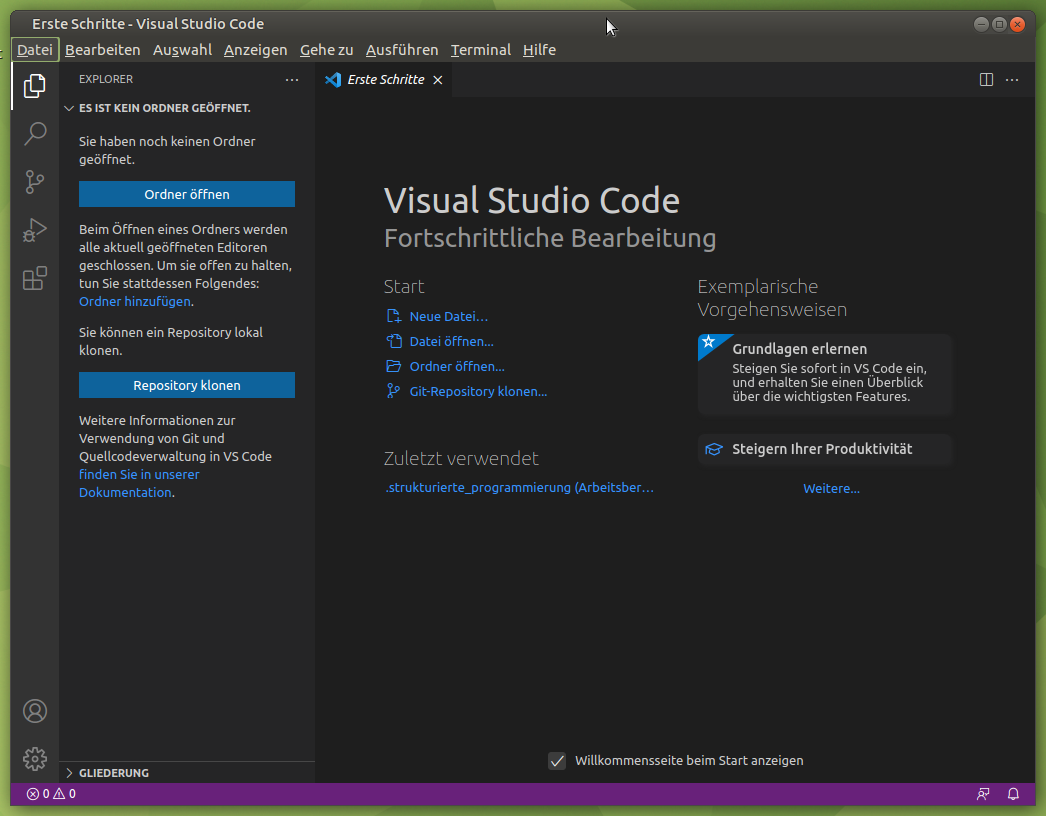The image size is (1046, 816).
Task: Click errors and warnings indicator in status bar
Action: (51, 794)
